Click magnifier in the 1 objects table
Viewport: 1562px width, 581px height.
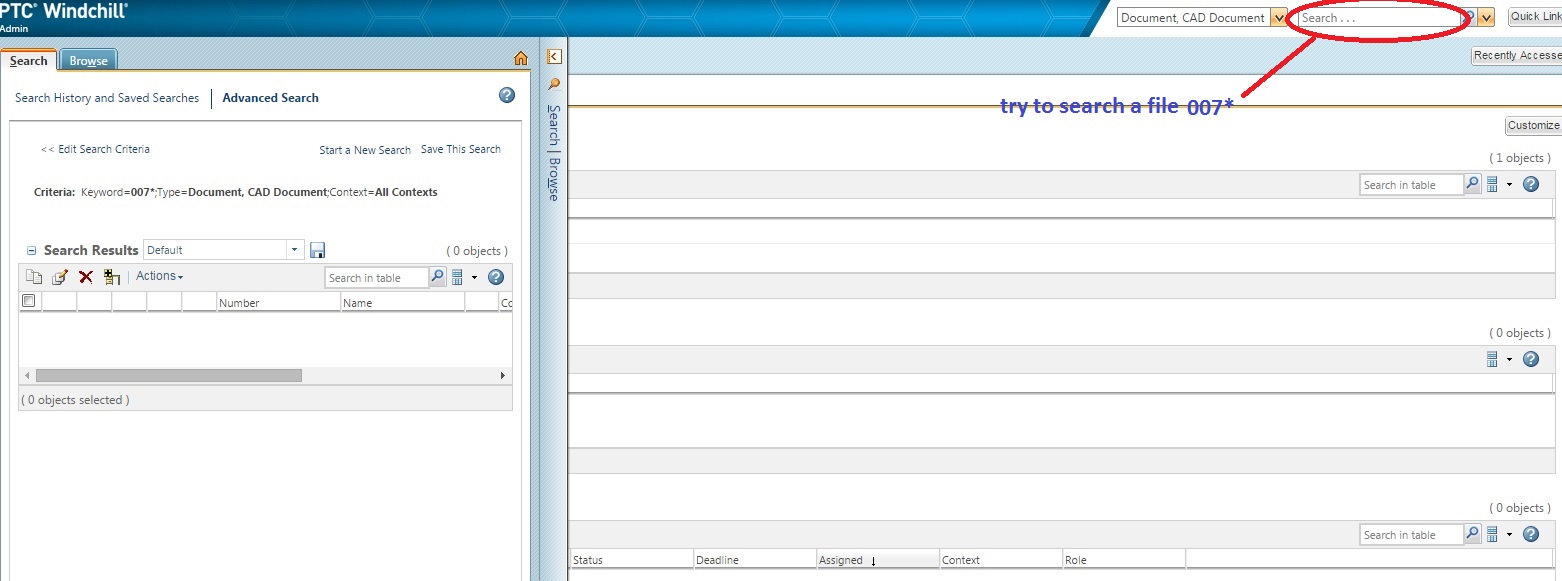pyautogui.click(x=1472, y=184)
